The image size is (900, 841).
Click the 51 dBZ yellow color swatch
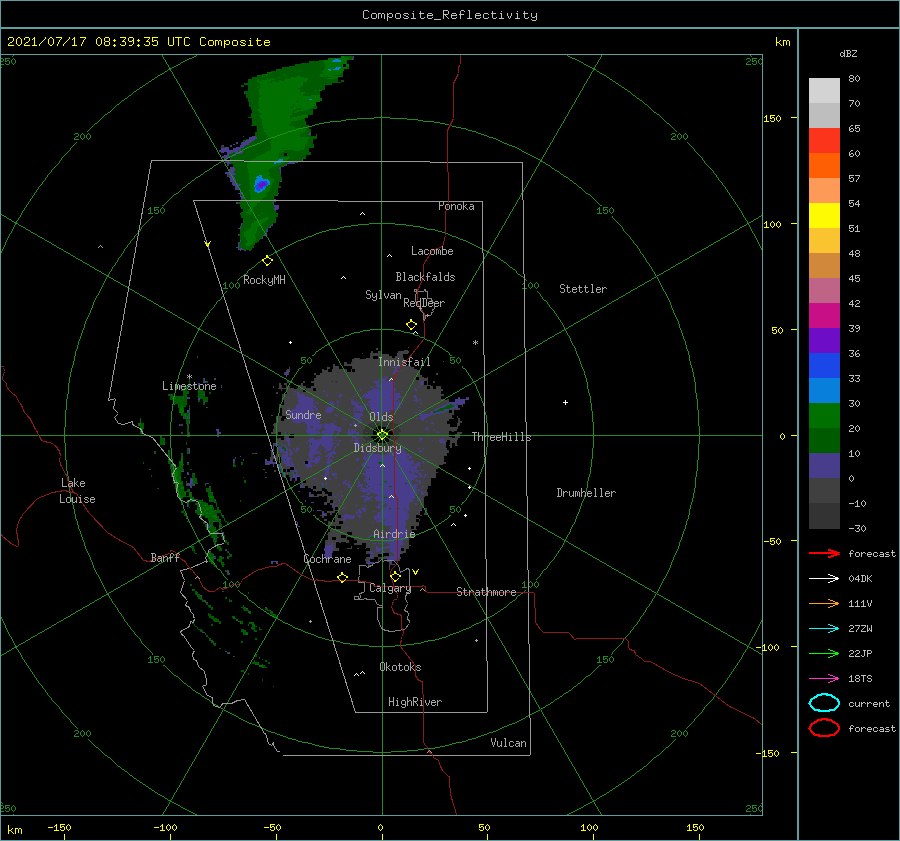click(824, 215)
